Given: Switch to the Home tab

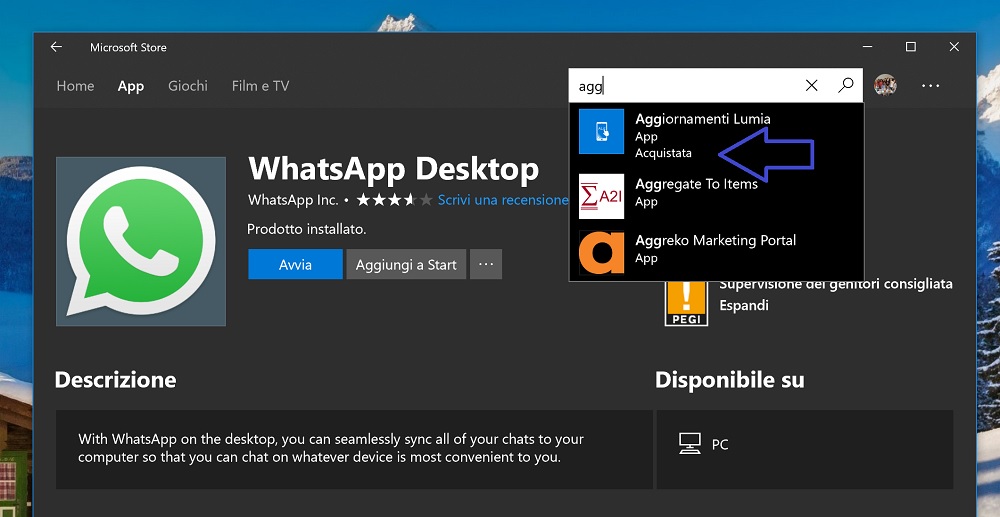Looking at the screenshot, I should click(75, 86).
